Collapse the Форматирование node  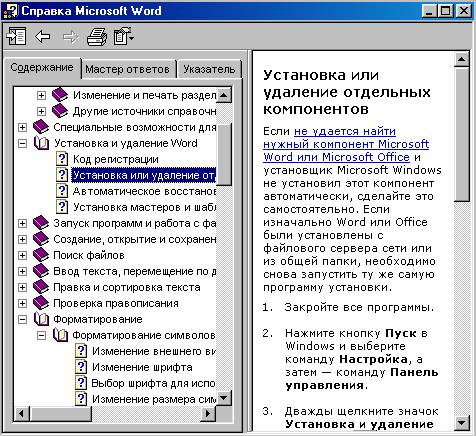pos(22,319)
